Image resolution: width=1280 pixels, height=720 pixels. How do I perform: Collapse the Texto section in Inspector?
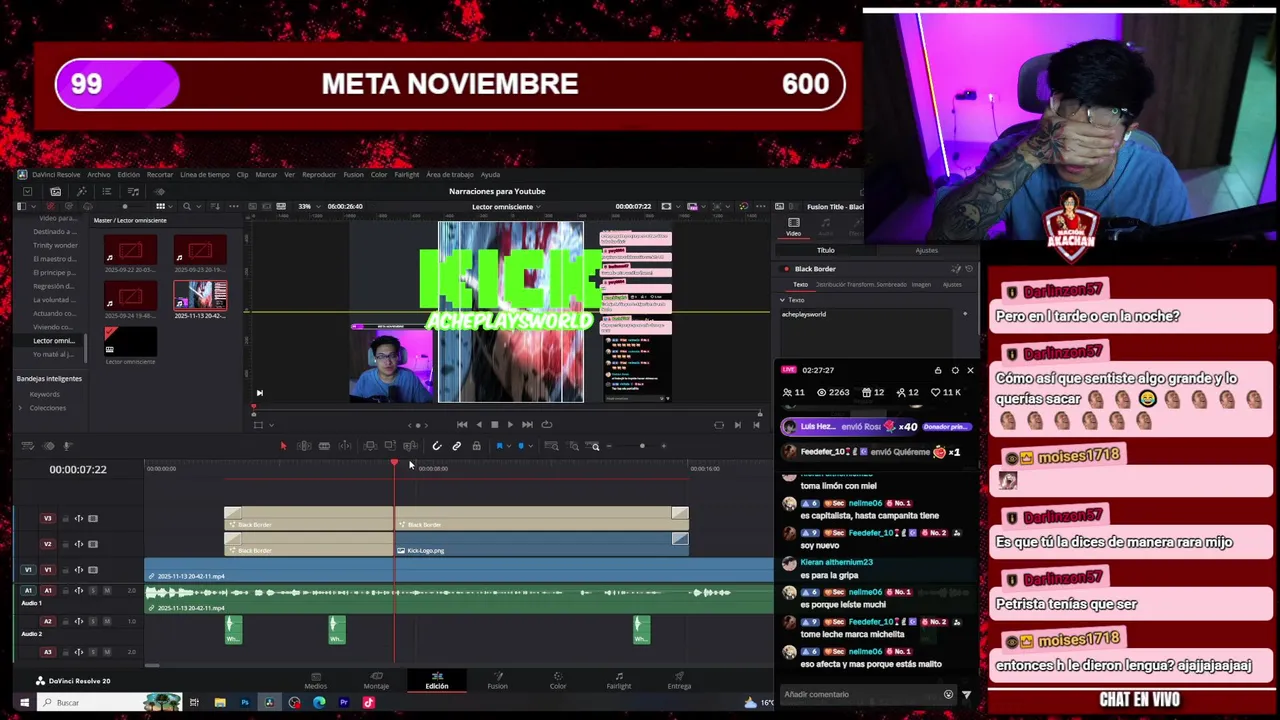tap(783, 300)
